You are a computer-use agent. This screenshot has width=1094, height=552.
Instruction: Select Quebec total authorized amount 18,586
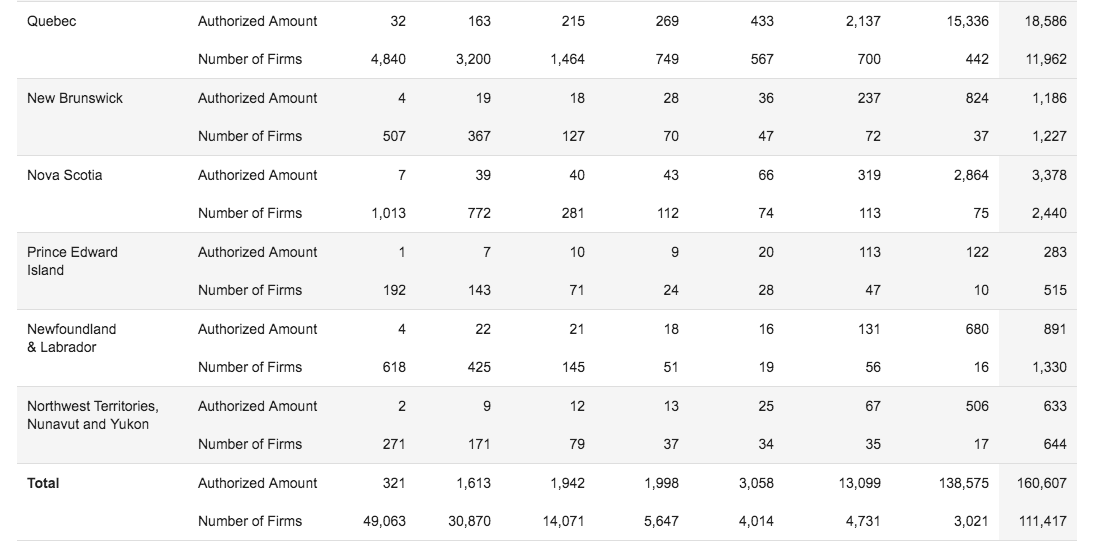point(1045,22)
